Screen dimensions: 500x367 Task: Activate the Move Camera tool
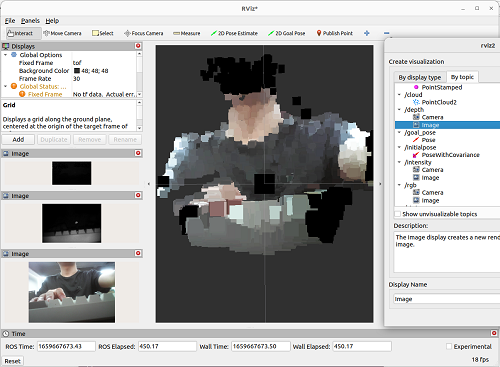(63, 33)
